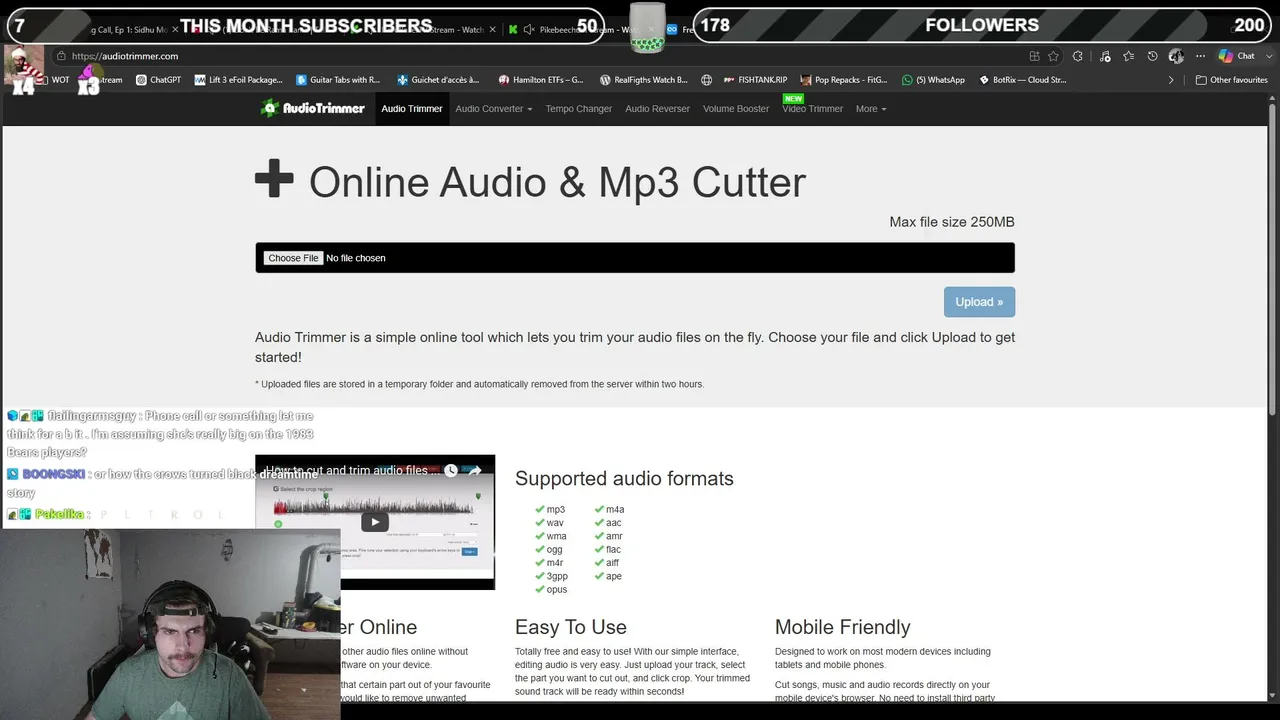Image resolution: width=1280 pixels, height=720 pixels.
Task: Click the AudioTrimmer logo
Action: point(312,108)
